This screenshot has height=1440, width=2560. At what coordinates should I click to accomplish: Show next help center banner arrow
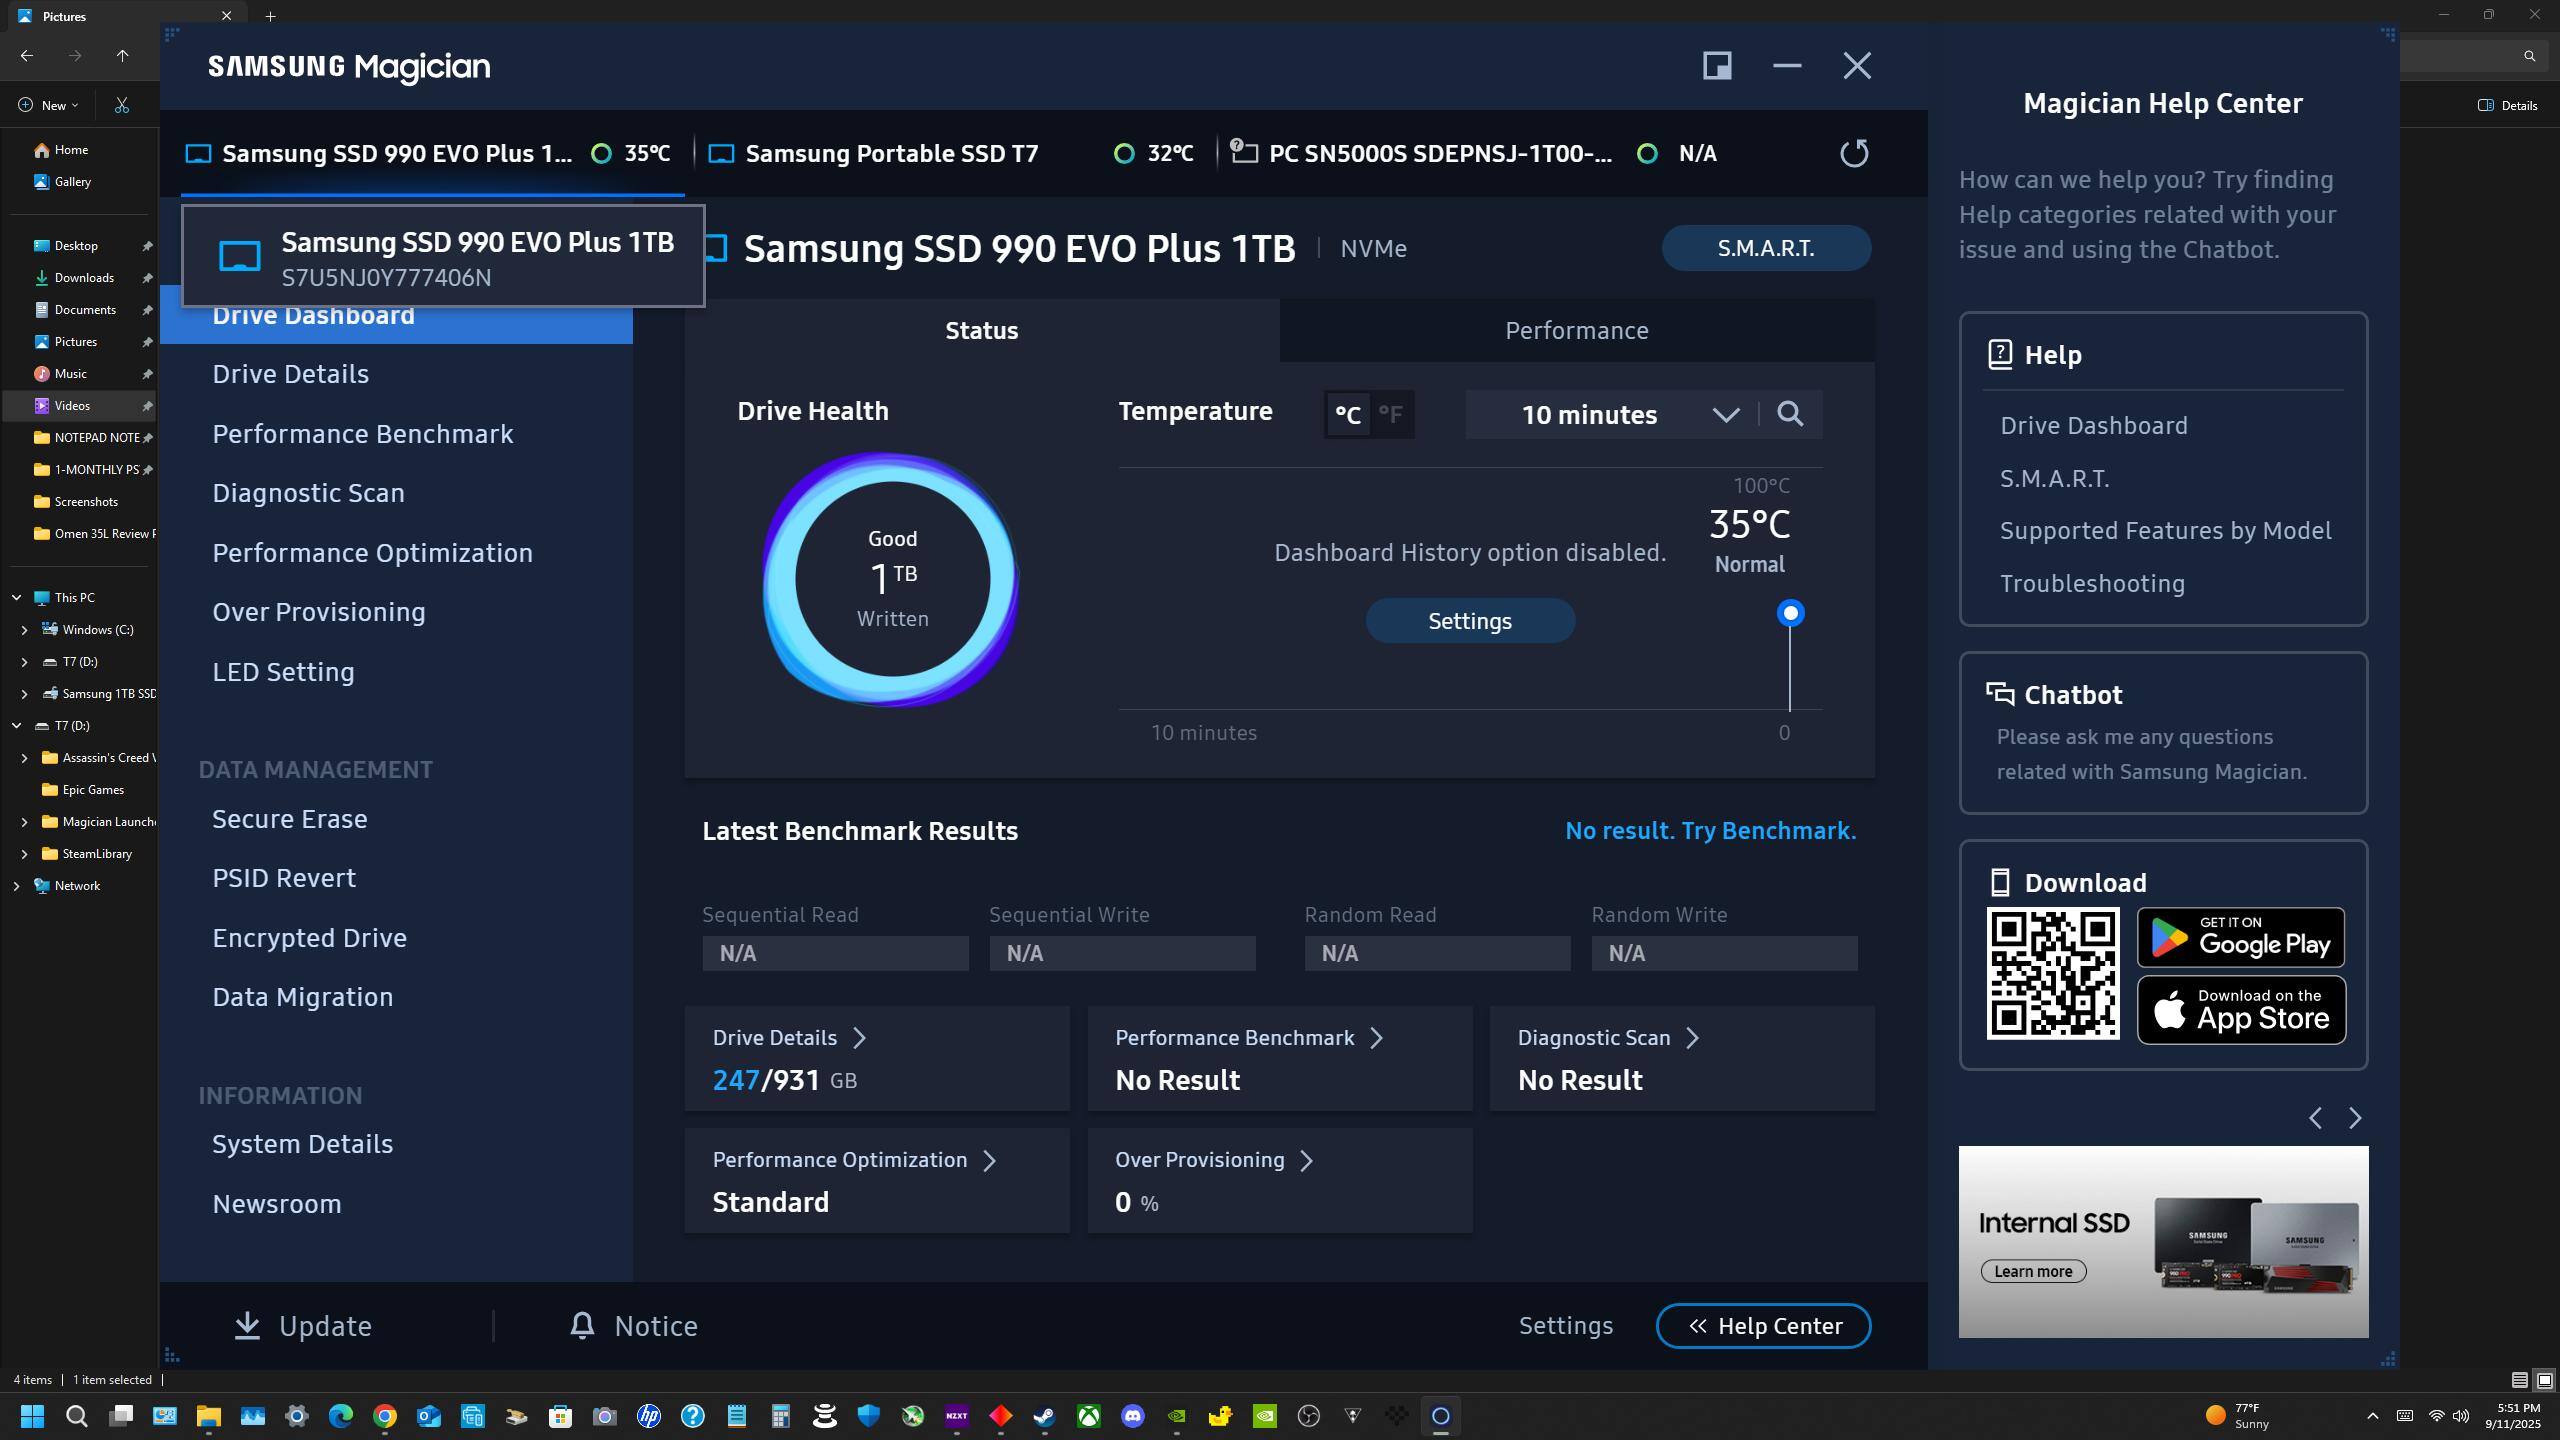click(2355, 1118)
